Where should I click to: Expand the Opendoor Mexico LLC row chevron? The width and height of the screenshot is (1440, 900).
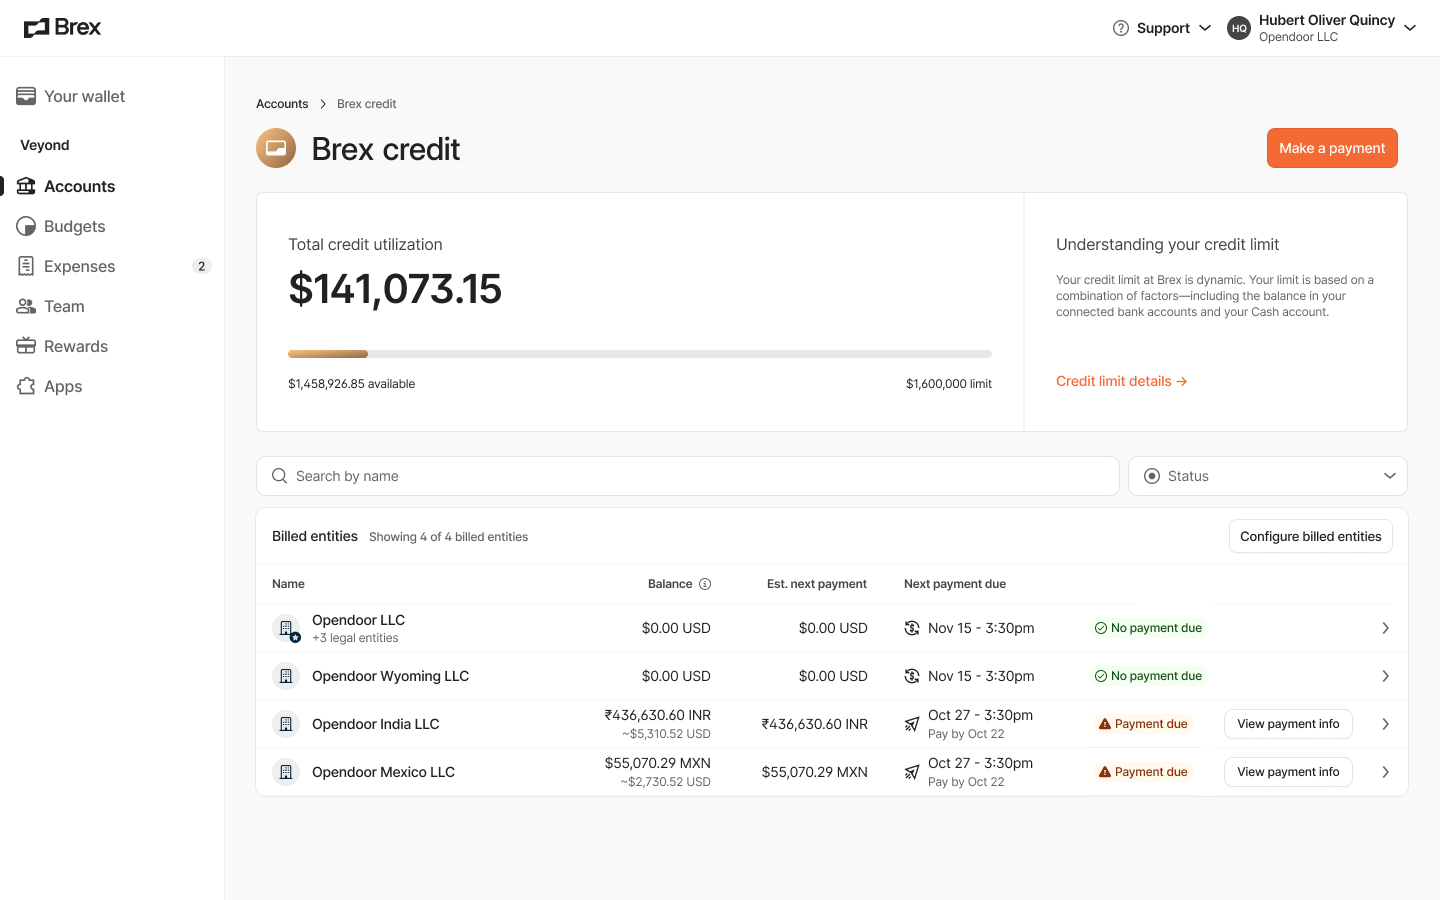tap(1385, 772)
